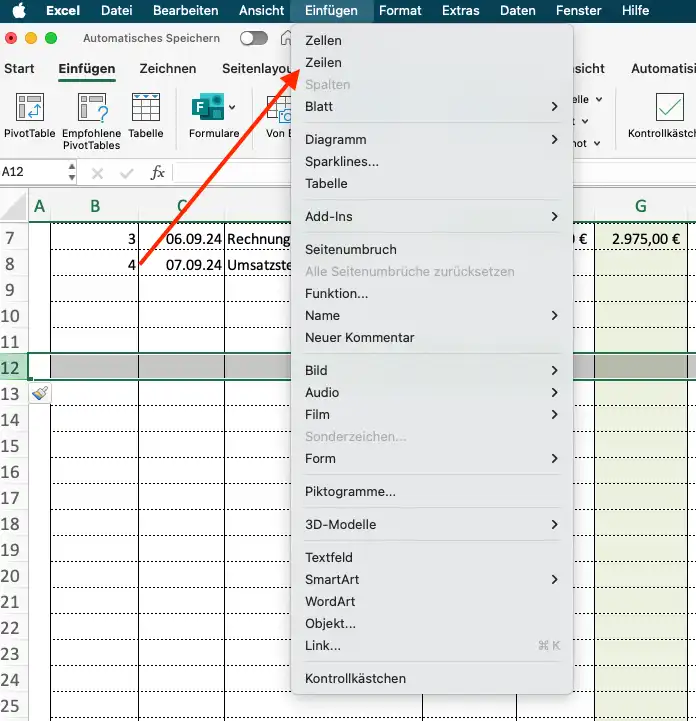
Task: Select Neuer Kommentar menu entry
Action: (432, 338)
